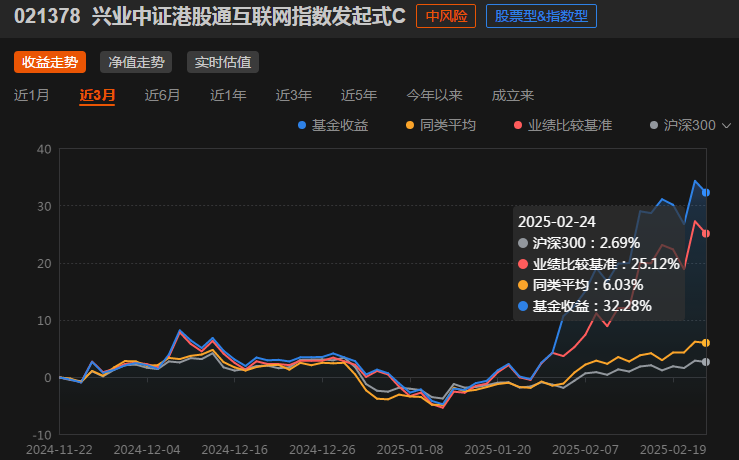Show 今年以来 returns
739x460 pixels.
point(435,95)
